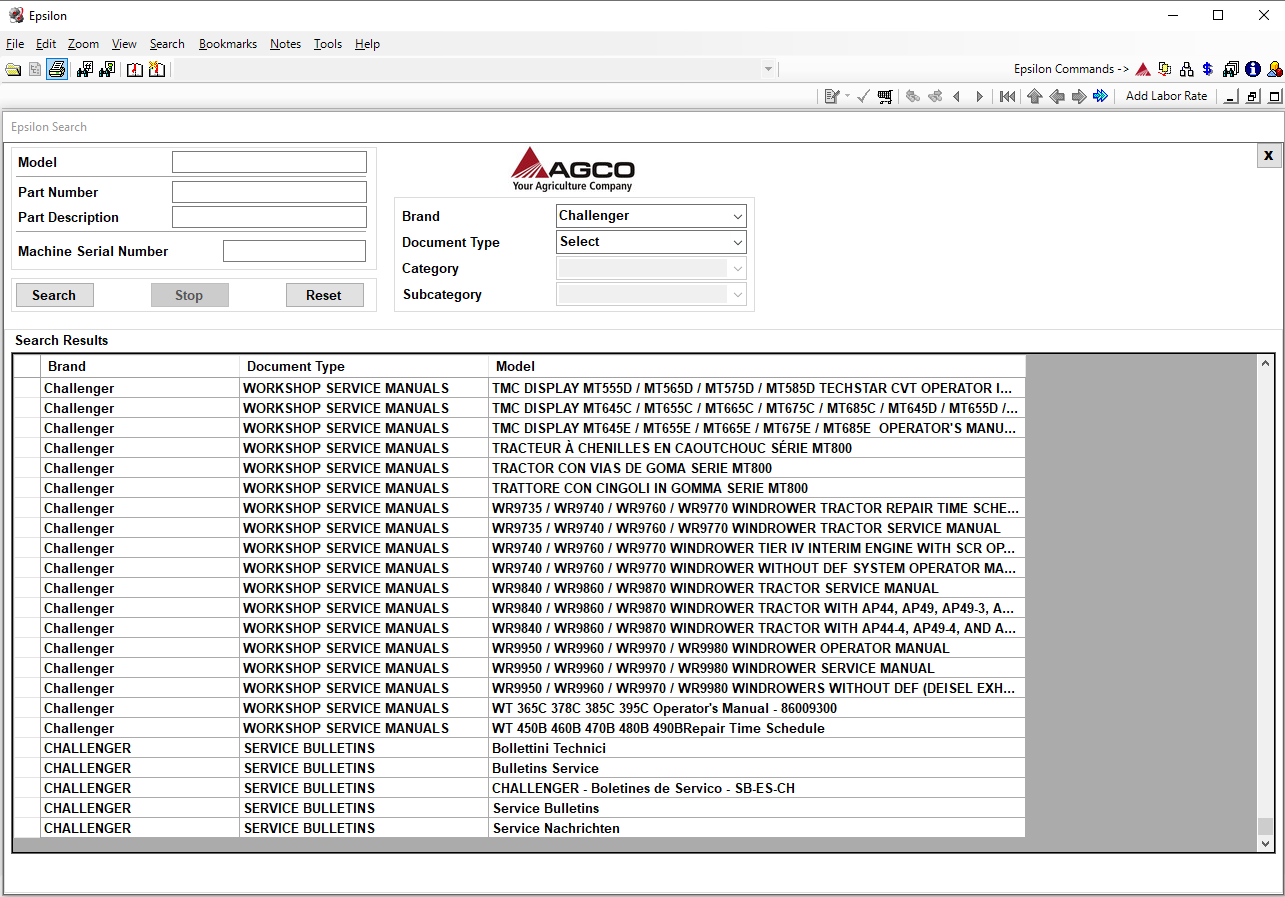Select WT 365C Operator's Manual 86009300 row
The height and width of the screenshot is (897, 1285).
pyautogui.click(x=520, y=708)
